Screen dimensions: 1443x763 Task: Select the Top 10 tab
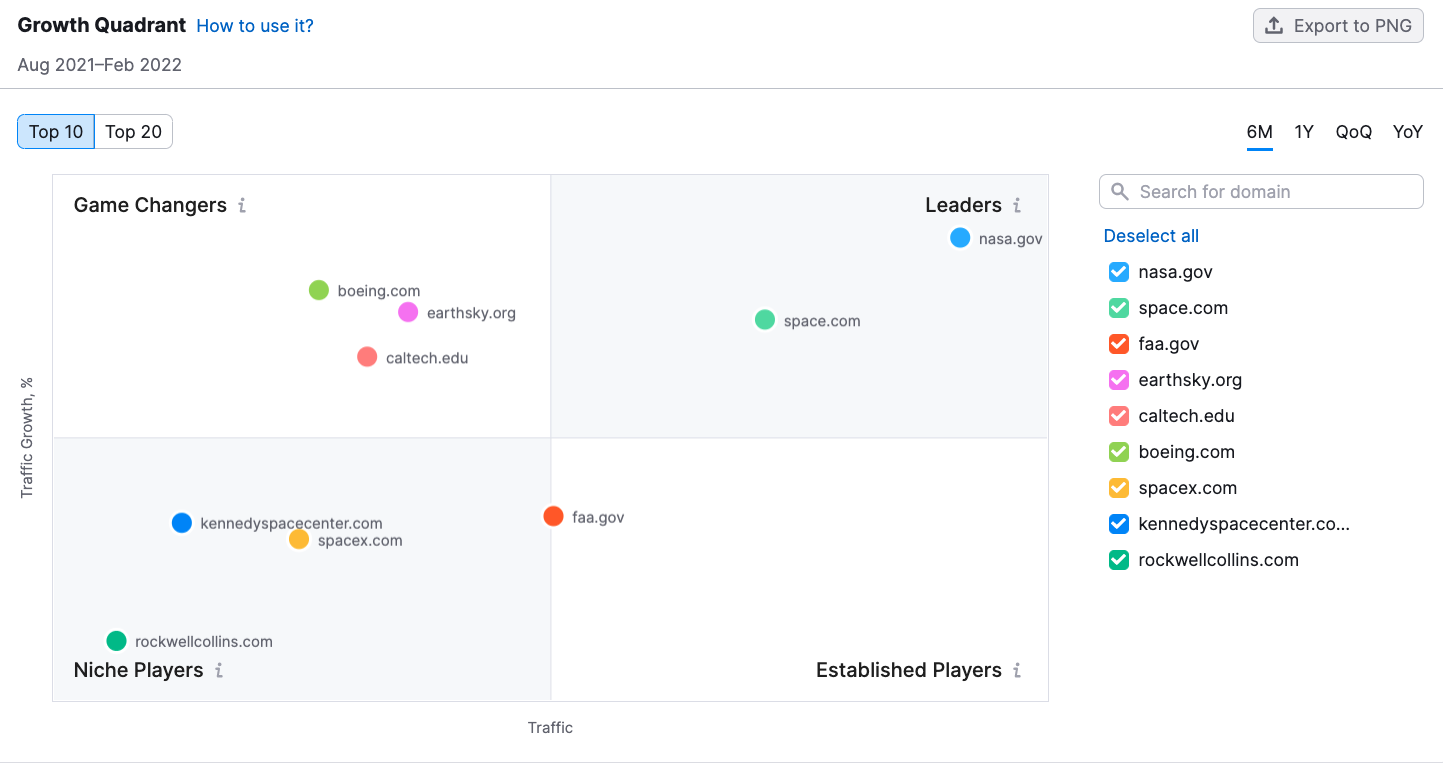click(x=56, y=132)
